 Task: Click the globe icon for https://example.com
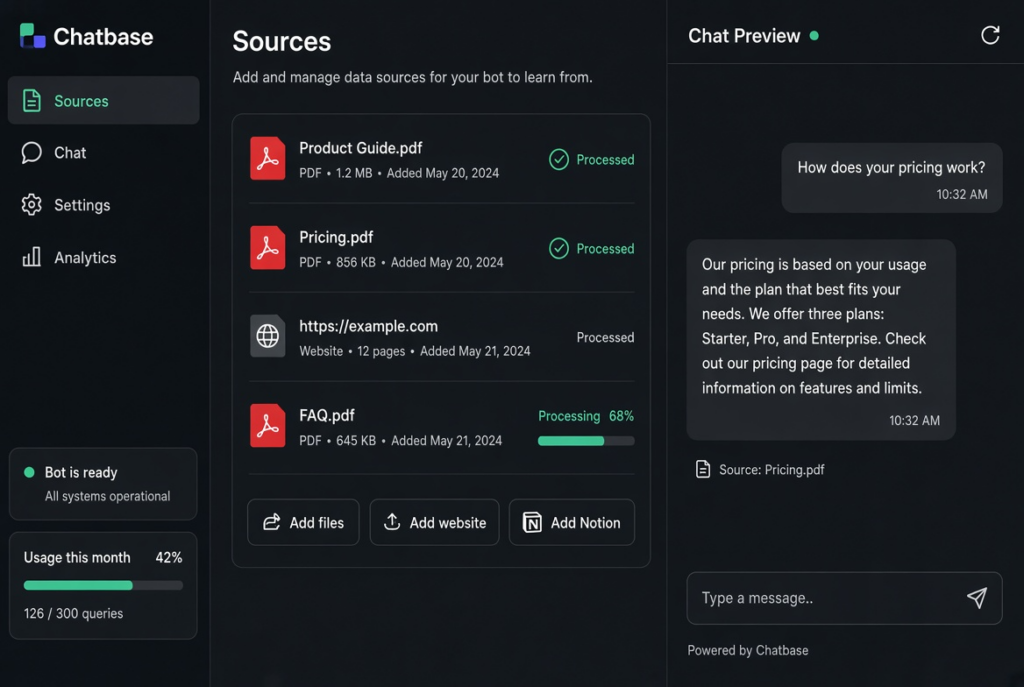267,336
